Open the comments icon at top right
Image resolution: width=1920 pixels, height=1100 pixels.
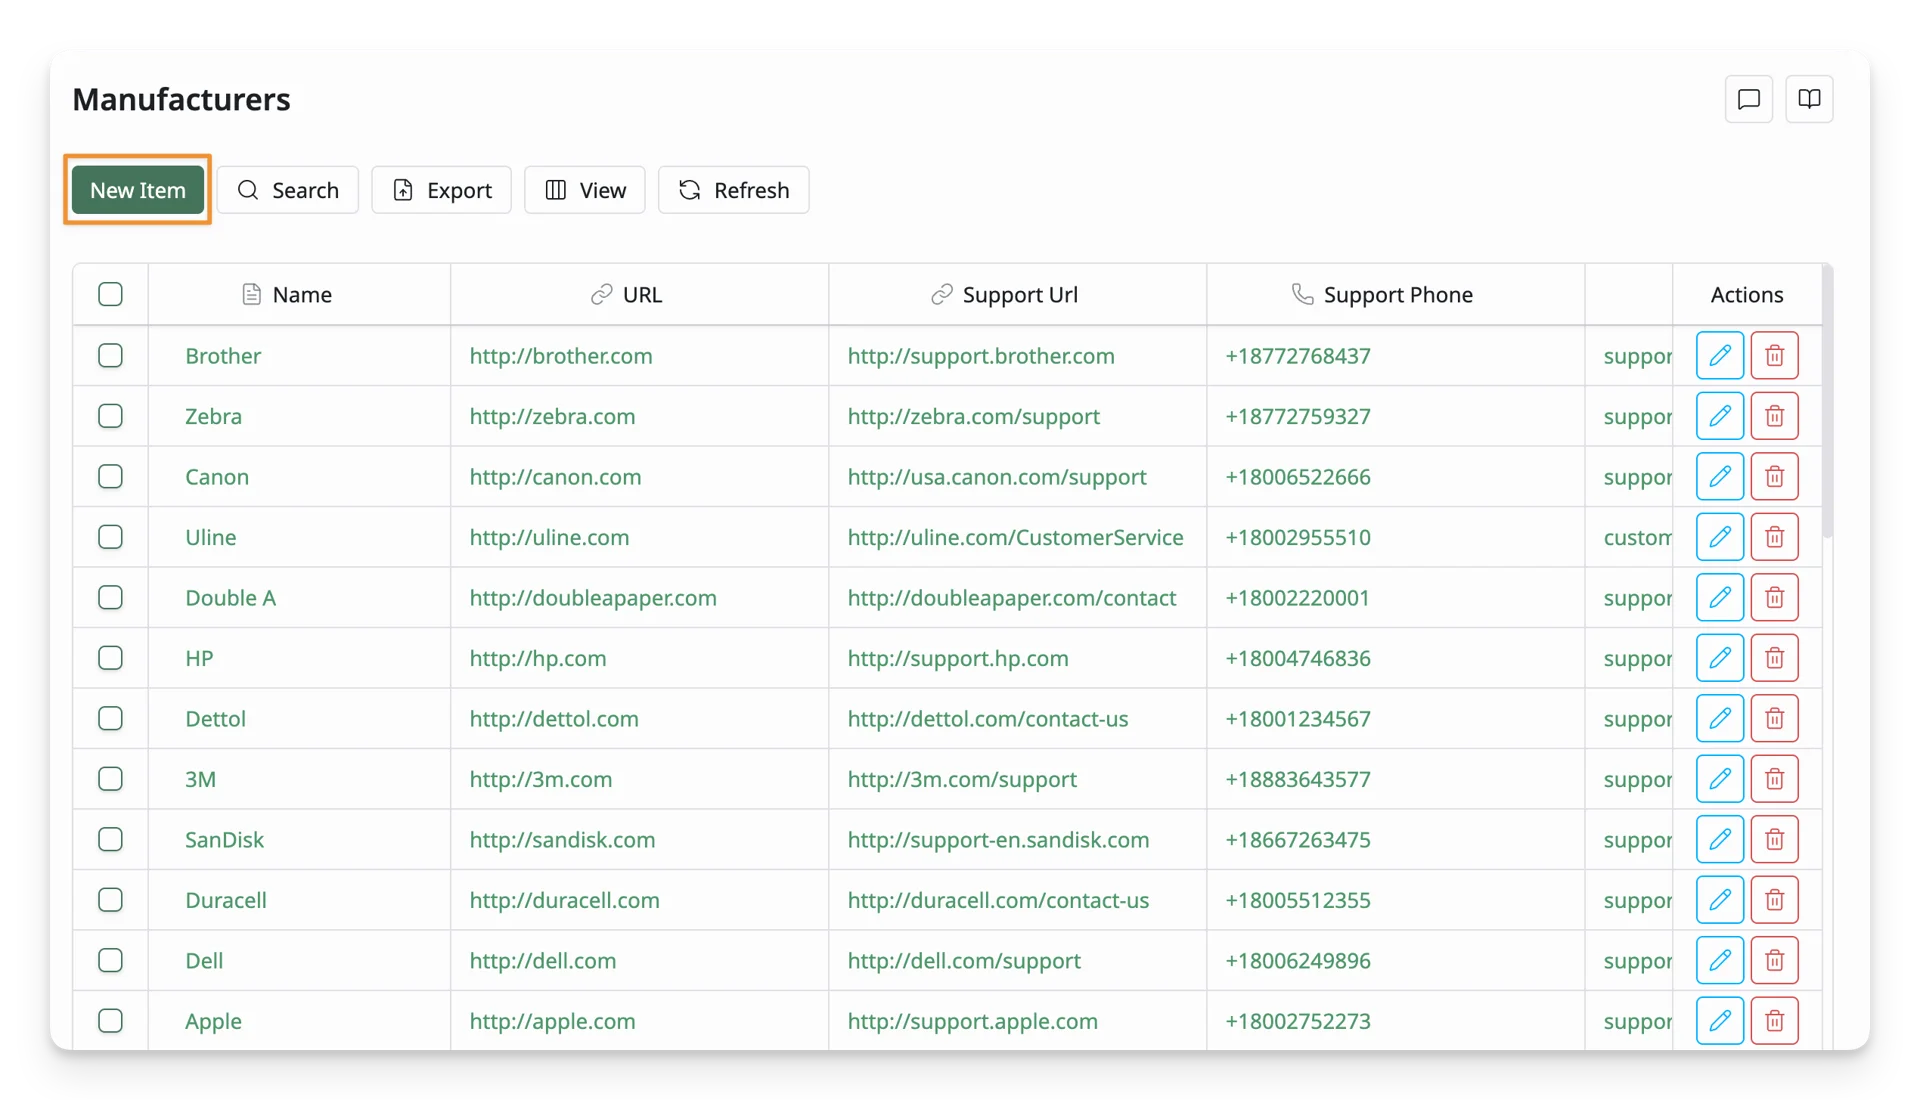[1748, 99]
